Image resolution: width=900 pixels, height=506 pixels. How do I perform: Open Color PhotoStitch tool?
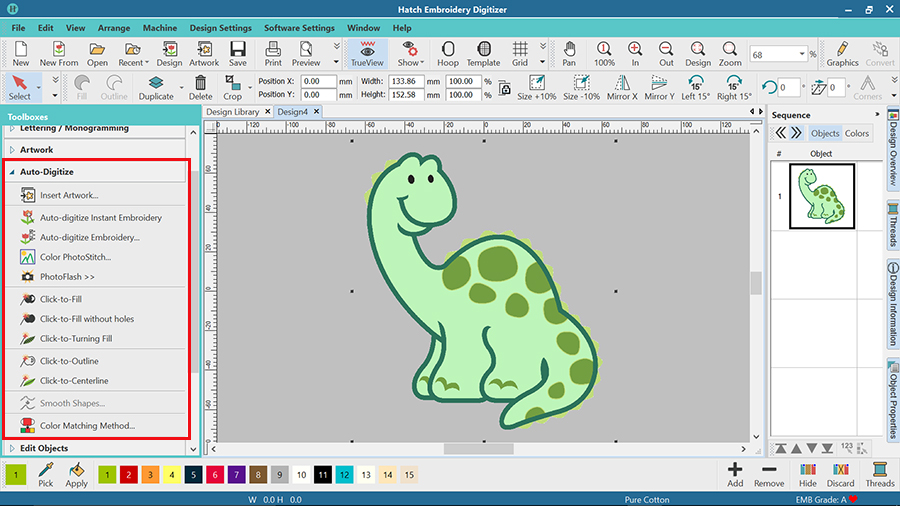point(75,257)
